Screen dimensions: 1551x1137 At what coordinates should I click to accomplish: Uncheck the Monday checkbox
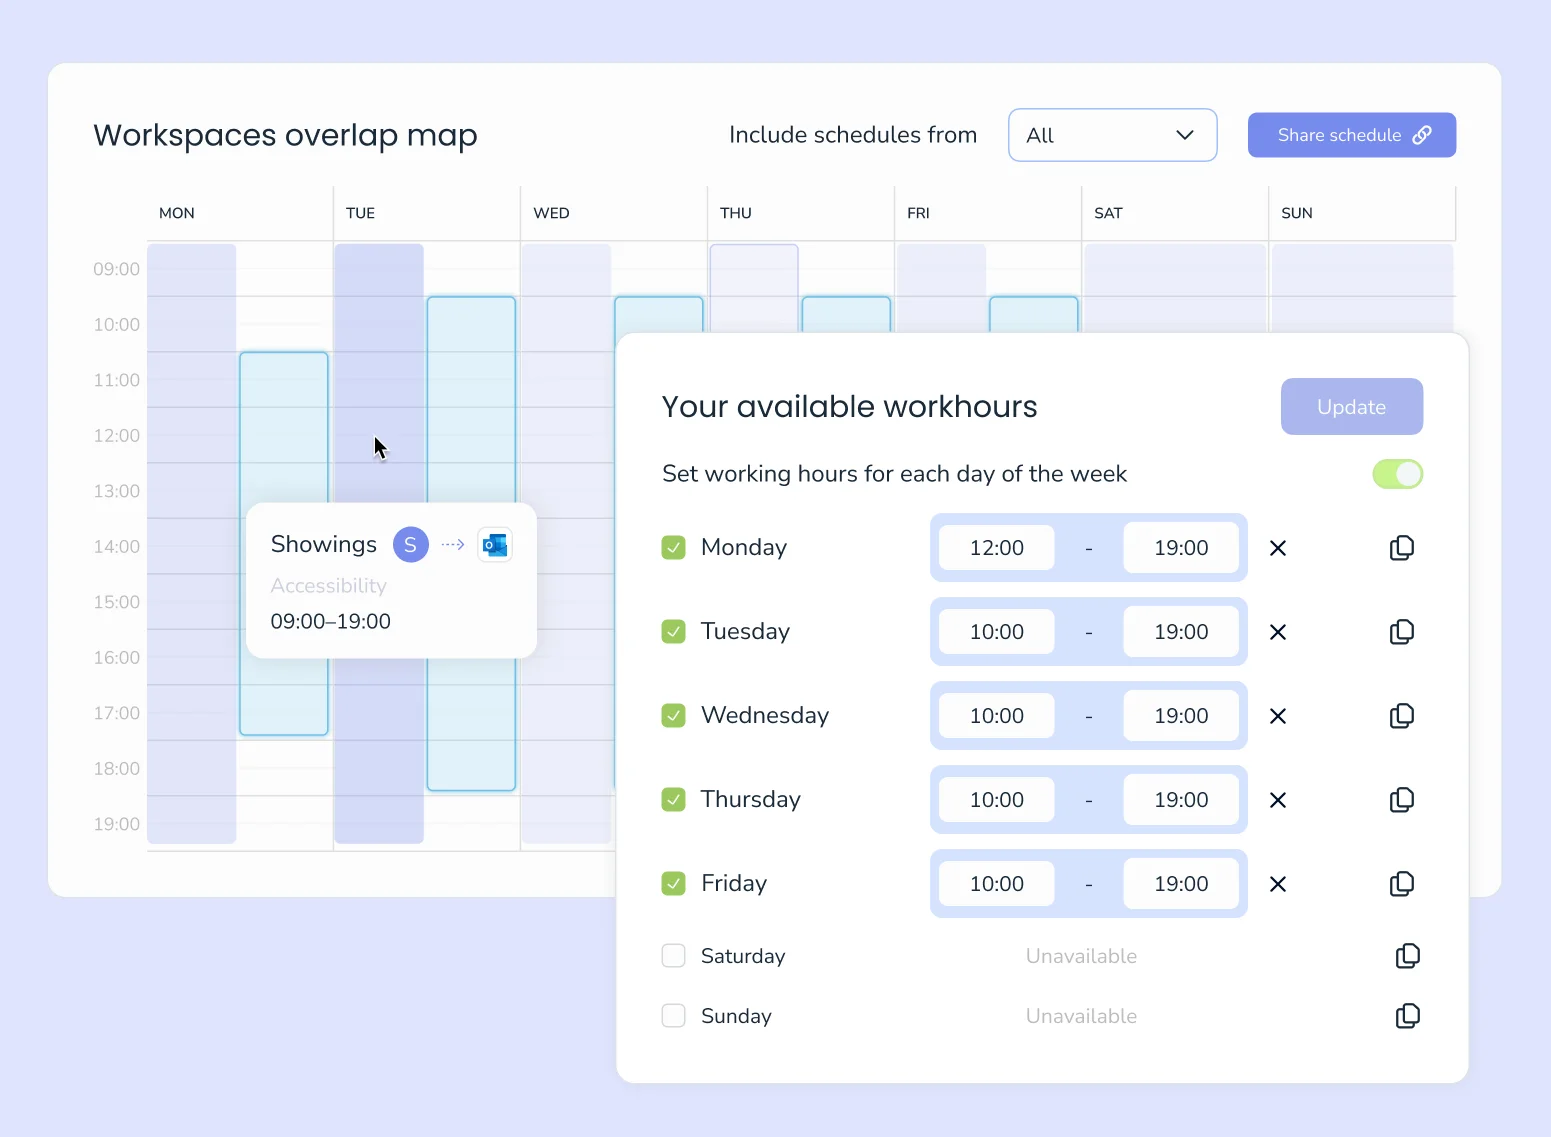pyautogui.click(x=674, y=548)
